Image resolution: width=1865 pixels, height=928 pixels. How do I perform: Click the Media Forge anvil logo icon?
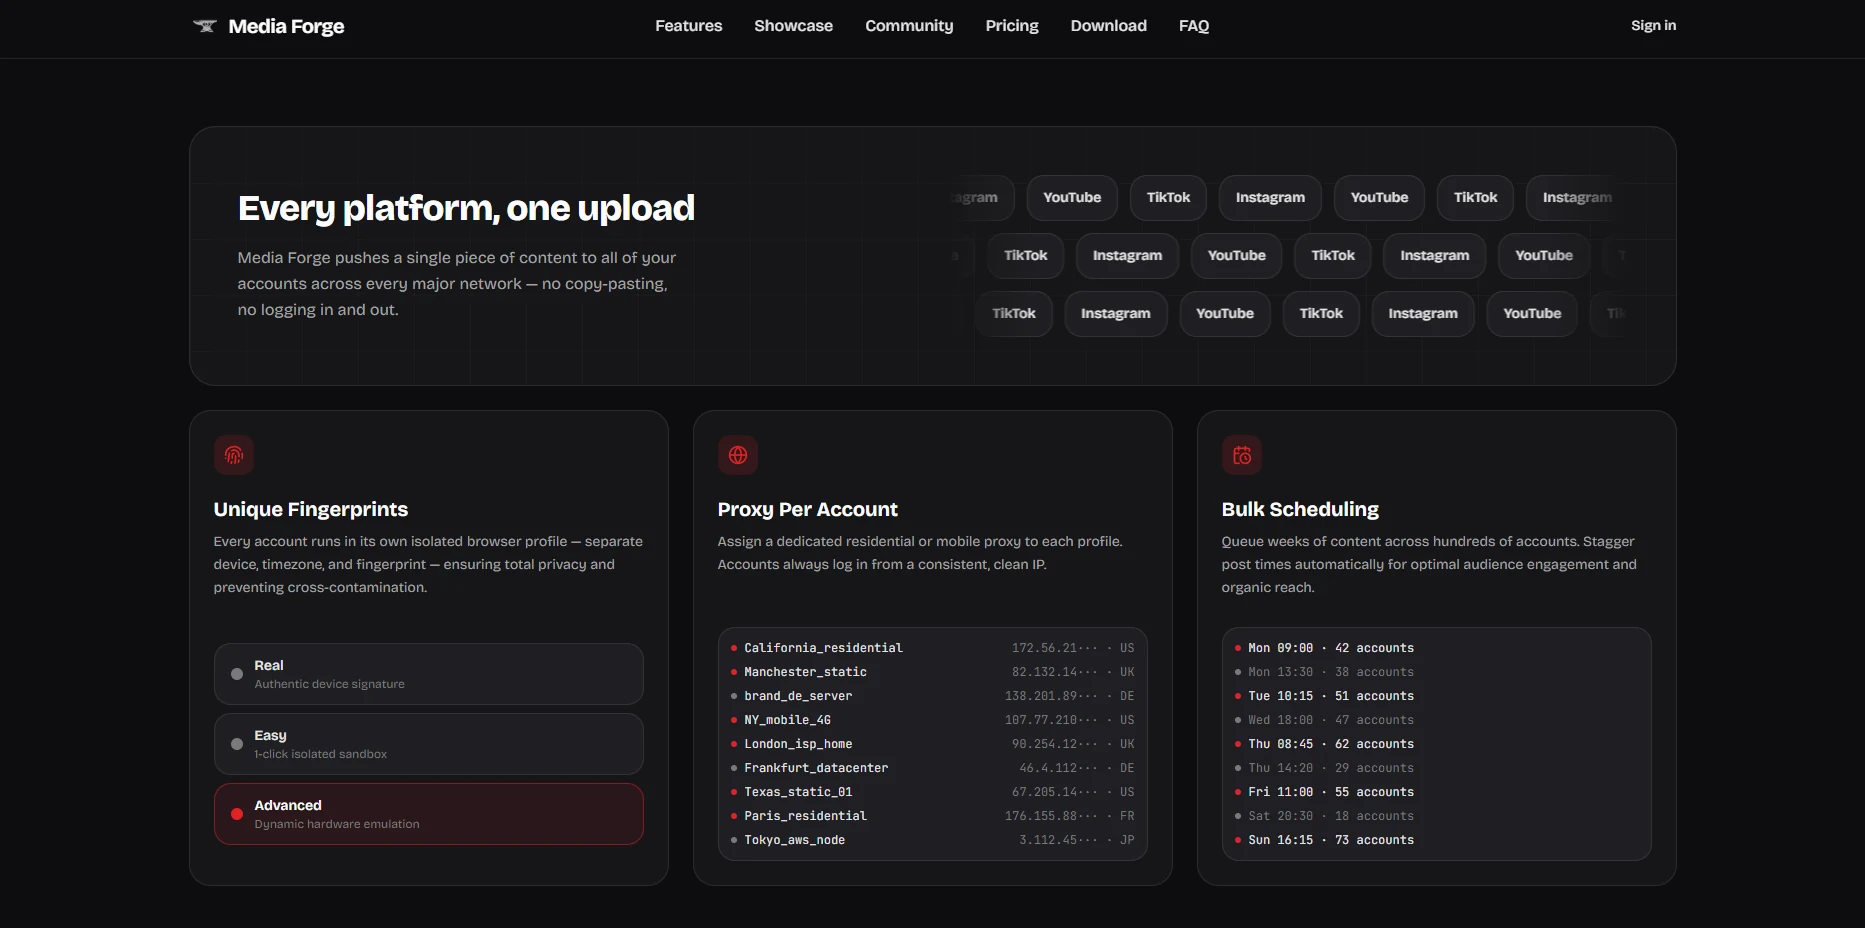coord(205,26)
